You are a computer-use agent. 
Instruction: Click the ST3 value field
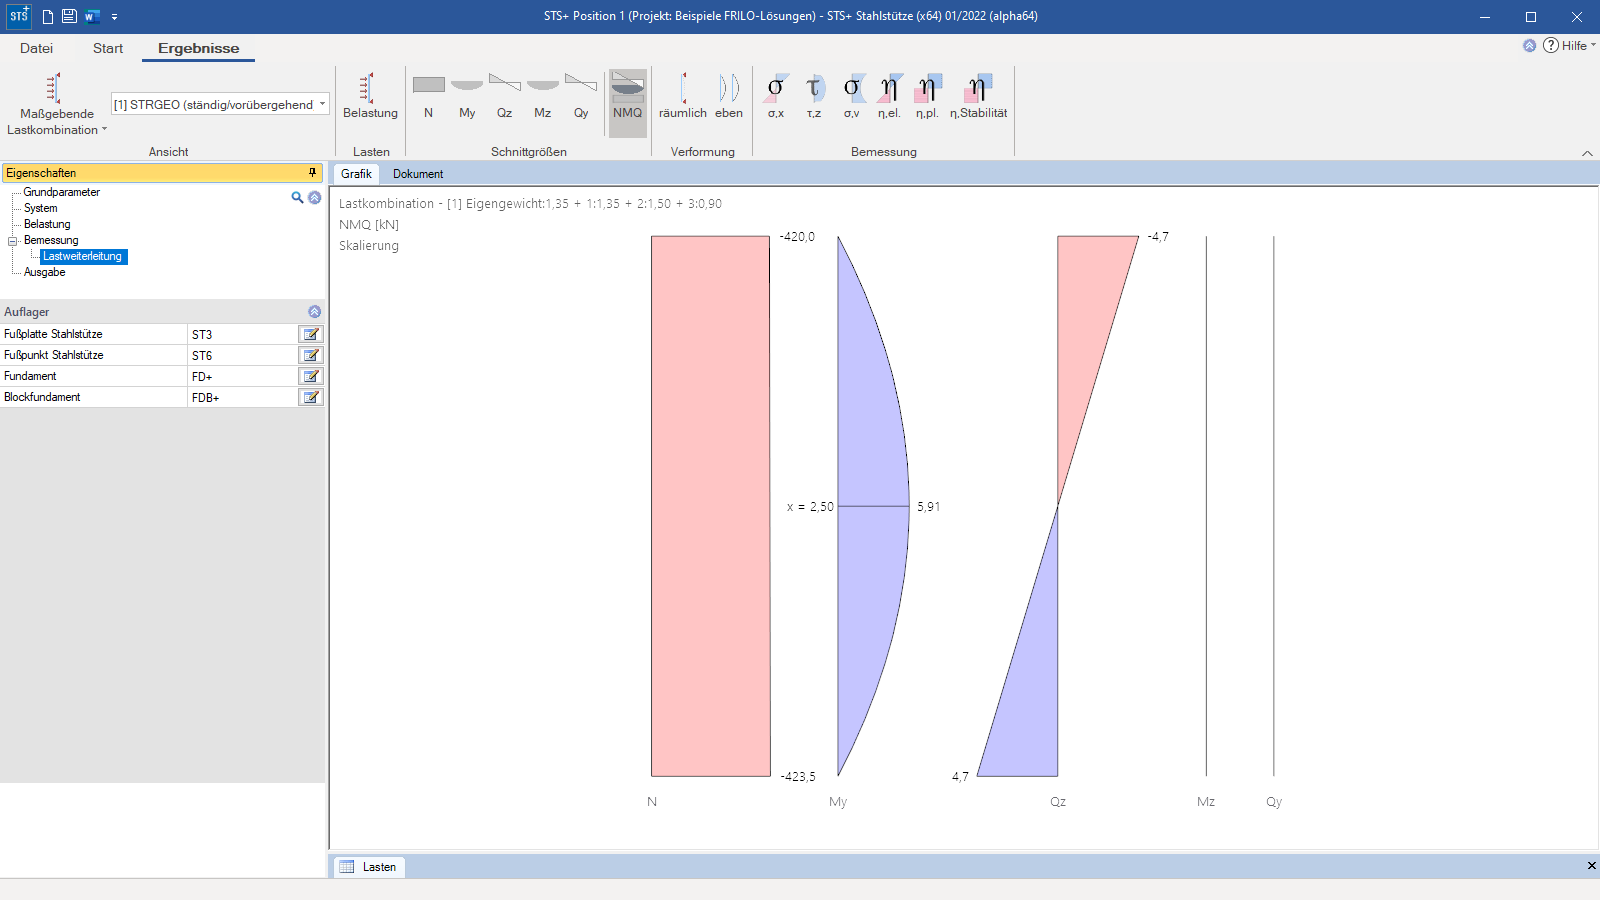pyautogui.click(x=243, y=334)
